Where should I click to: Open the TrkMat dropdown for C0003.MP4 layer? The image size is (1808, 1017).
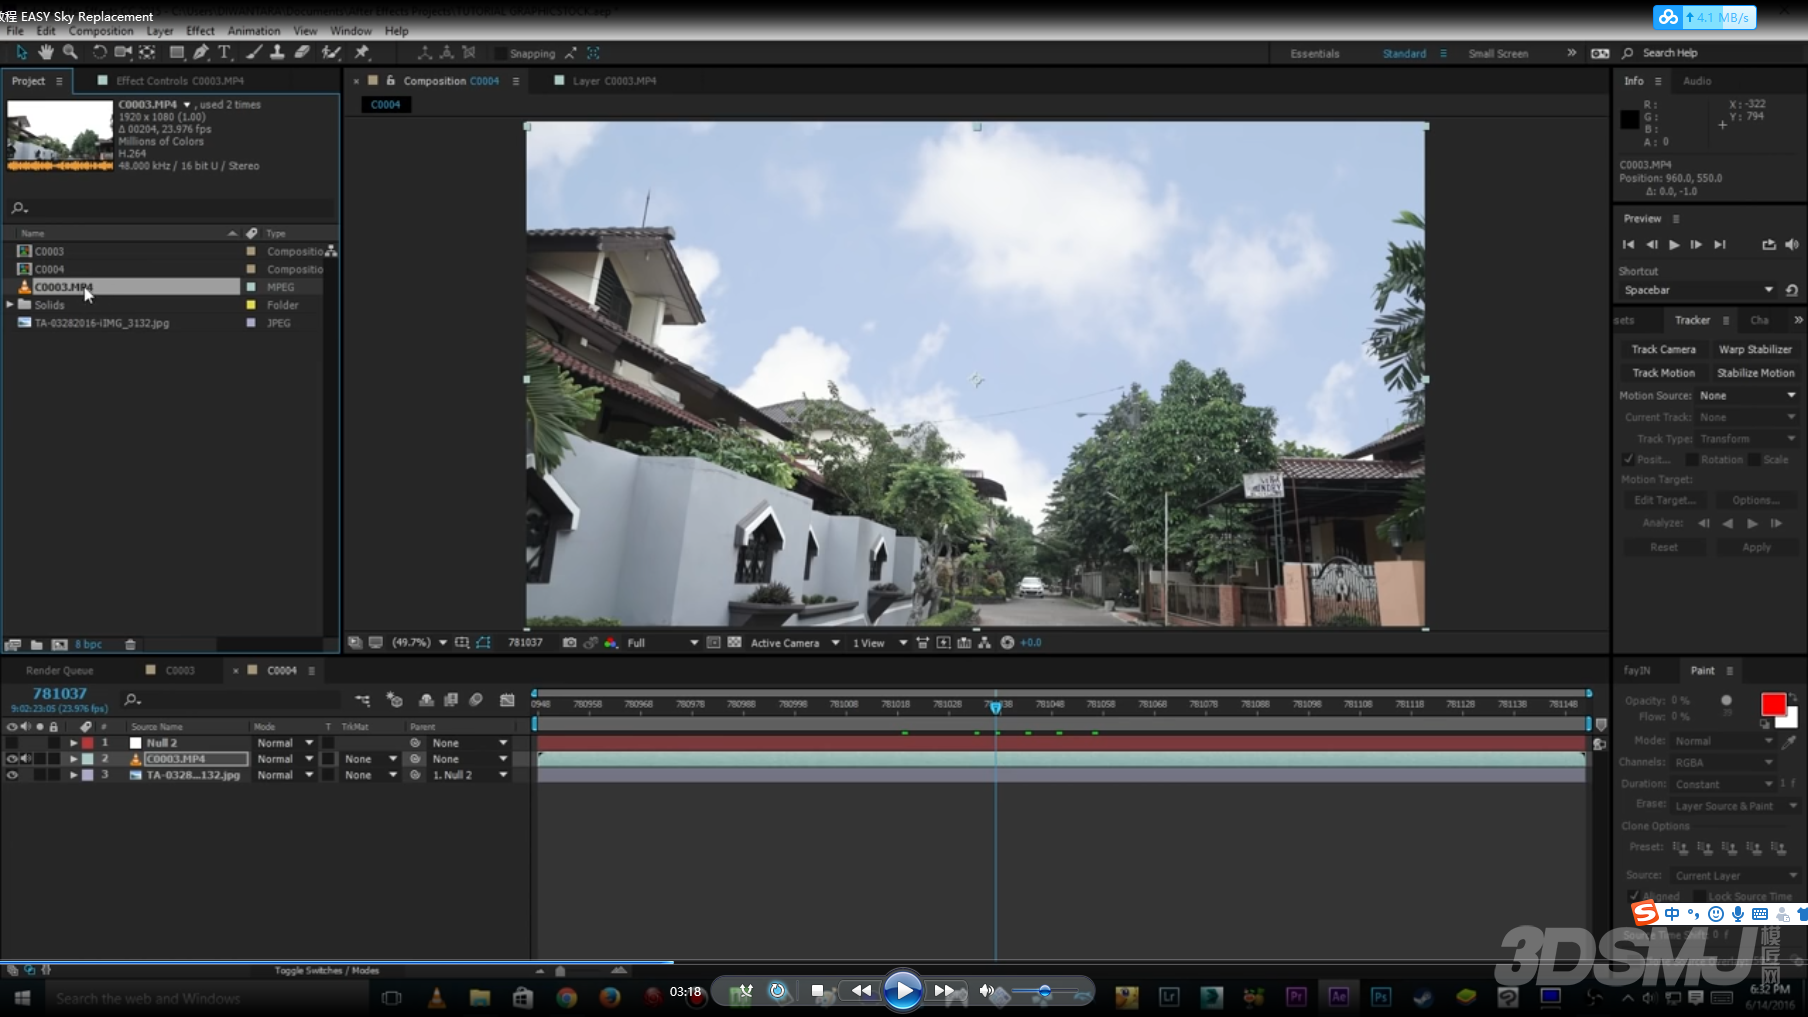370,759
